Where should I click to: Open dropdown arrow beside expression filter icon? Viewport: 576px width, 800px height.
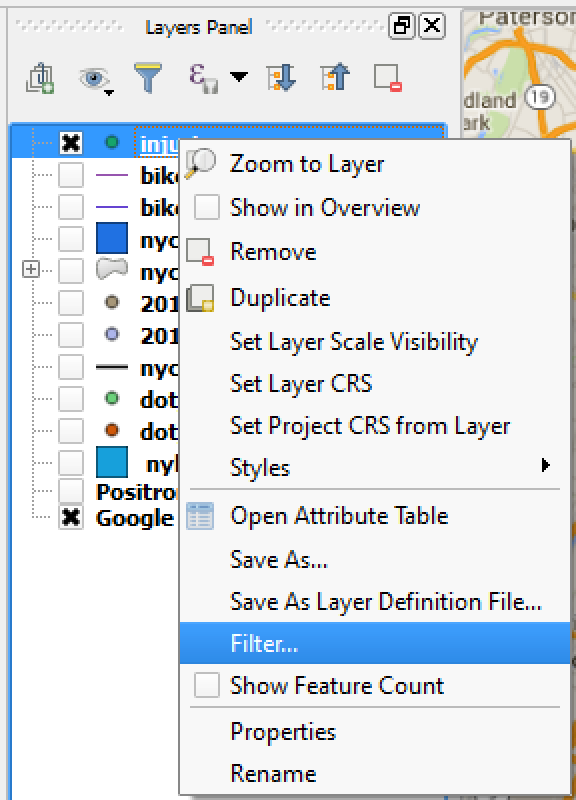(239, 77)
